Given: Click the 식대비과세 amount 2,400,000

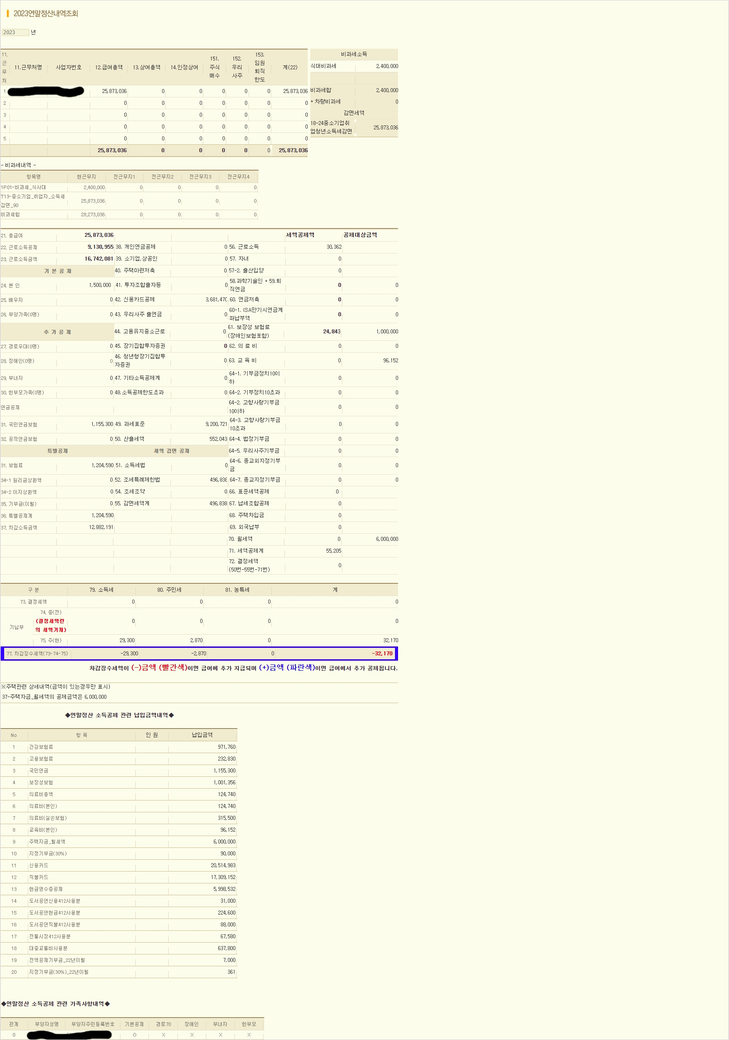Looking at the screenshot, I should click(x=386, y=66).
